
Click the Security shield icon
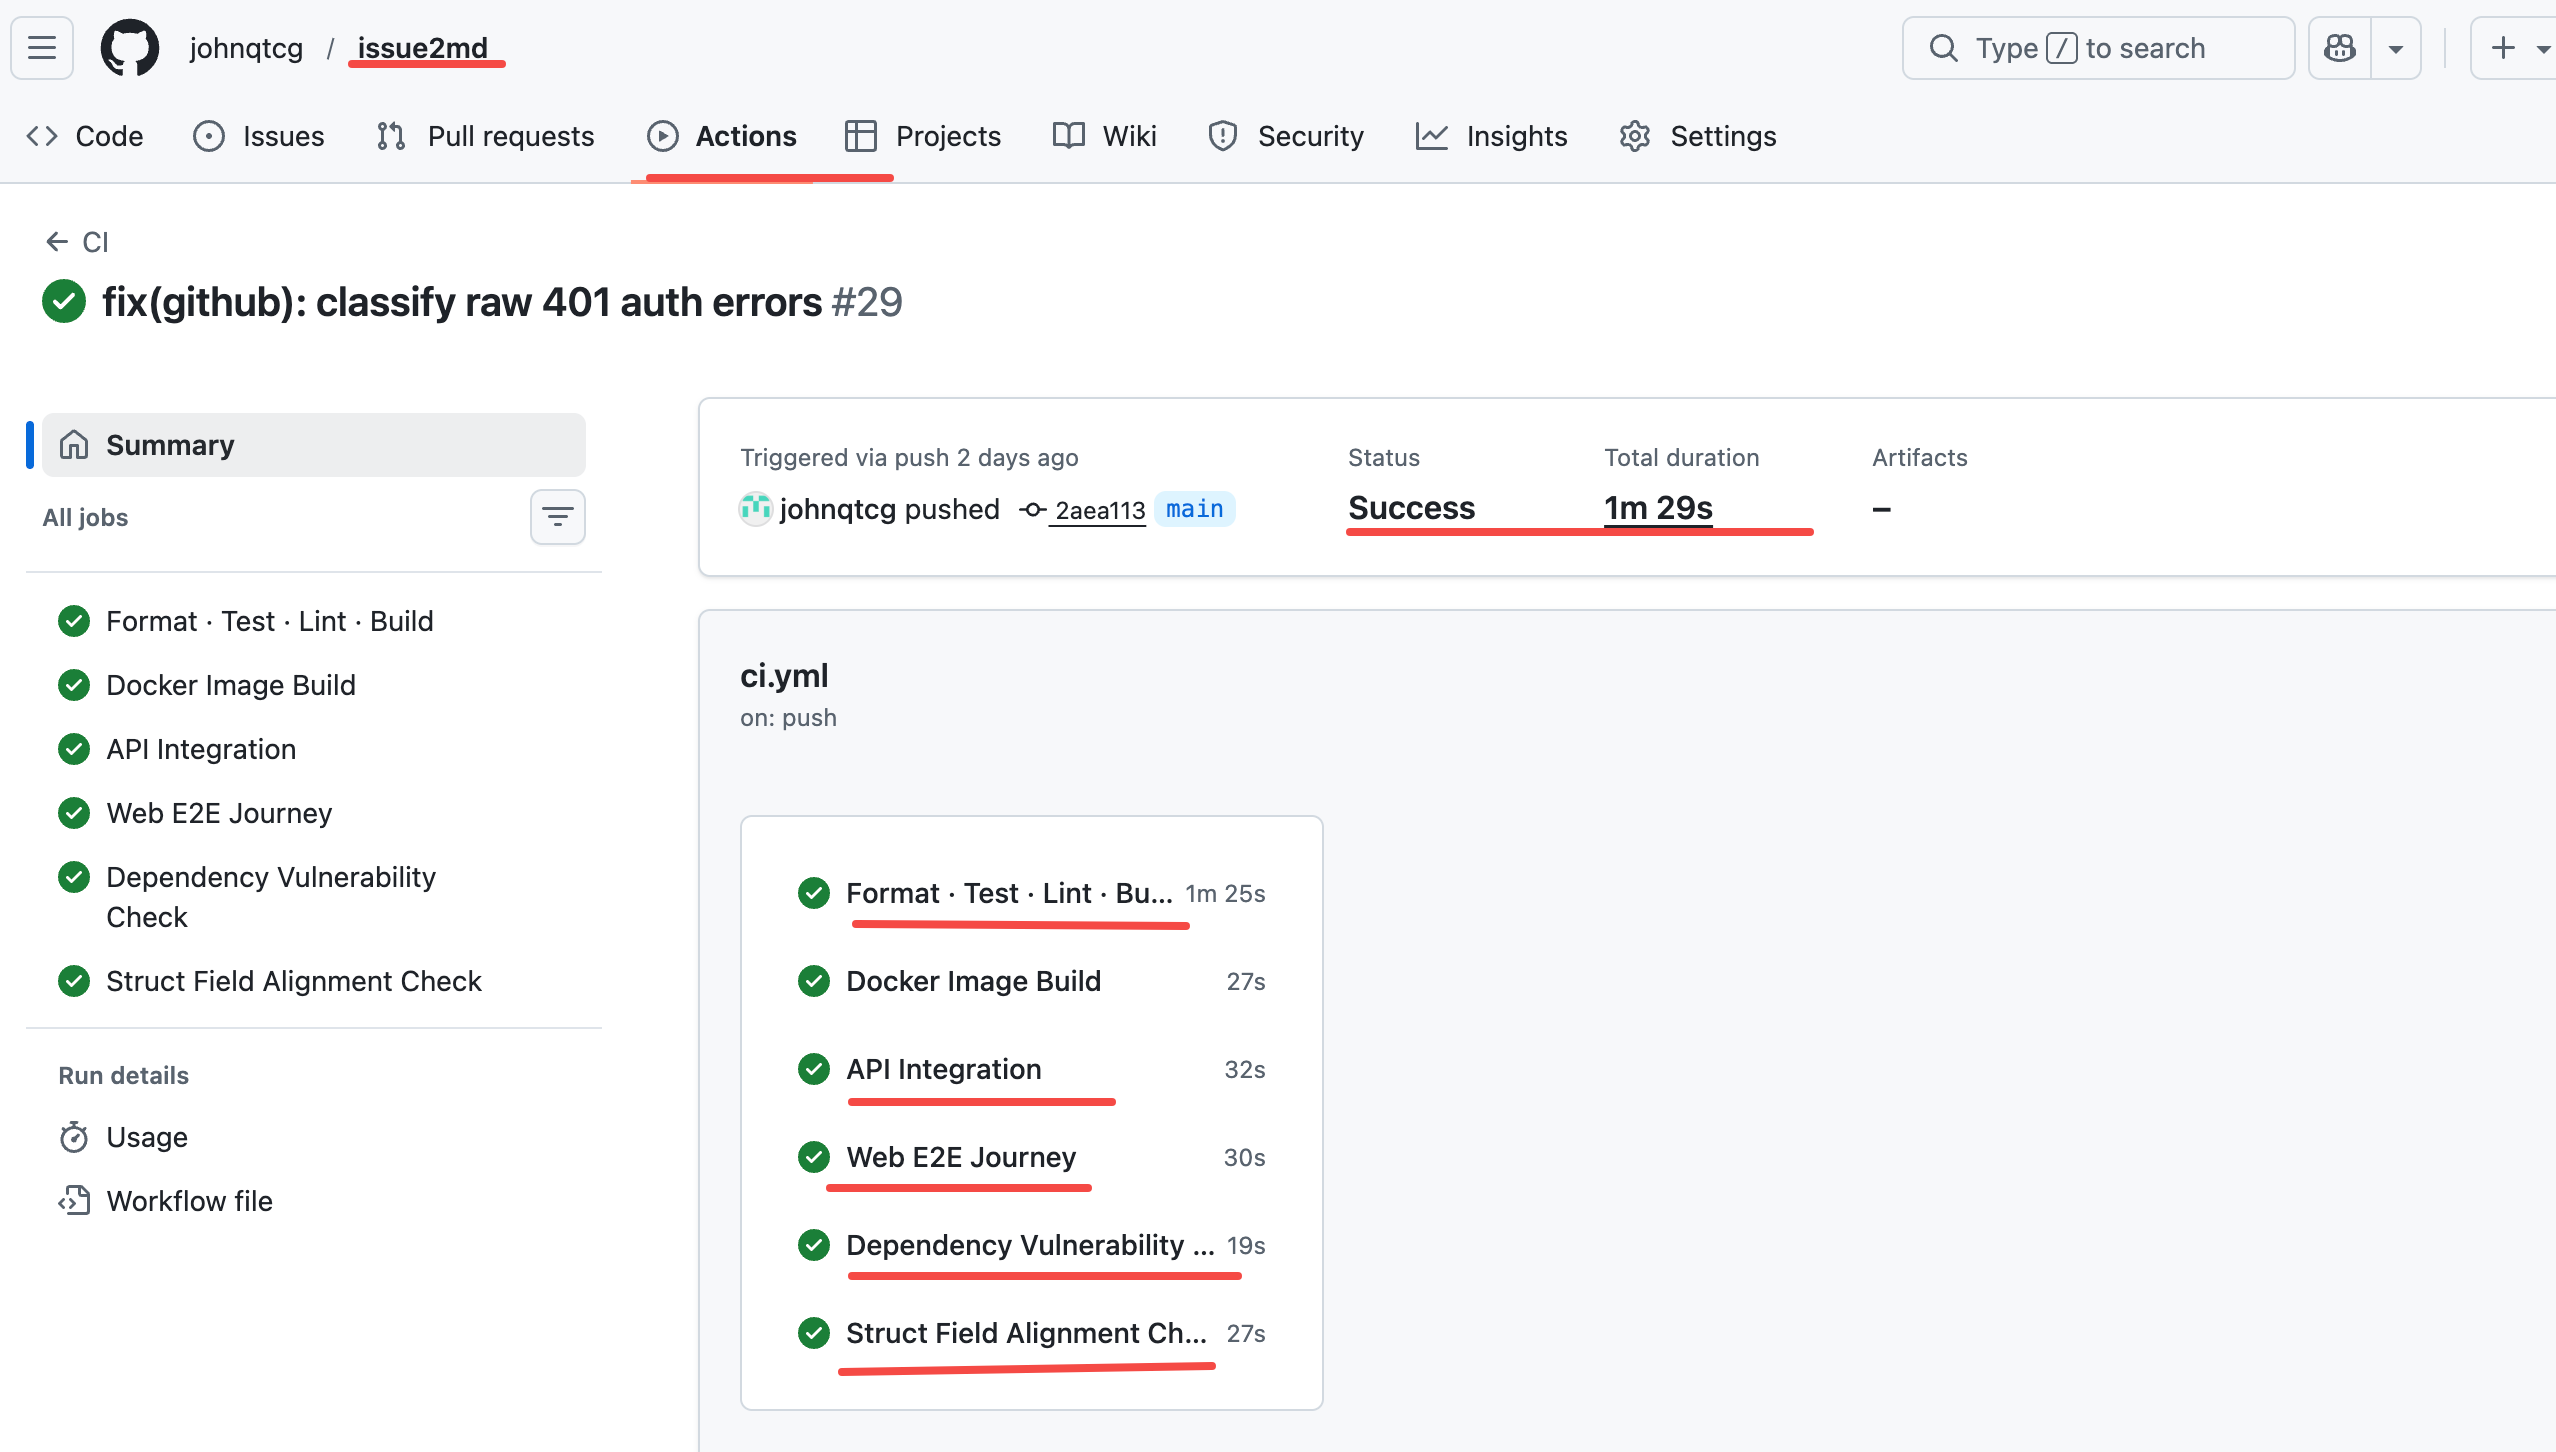tap(1222, 136)
